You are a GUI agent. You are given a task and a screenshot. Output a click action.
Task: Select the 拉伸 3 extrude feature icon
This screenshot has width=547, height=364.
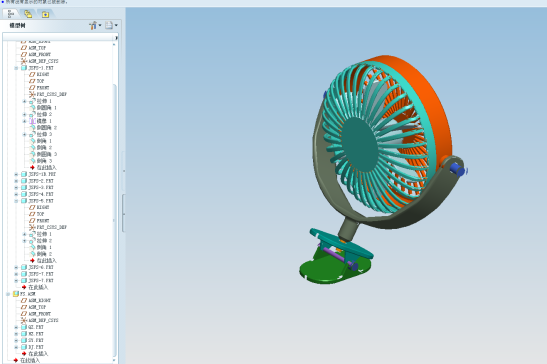[x=32, y=134]
